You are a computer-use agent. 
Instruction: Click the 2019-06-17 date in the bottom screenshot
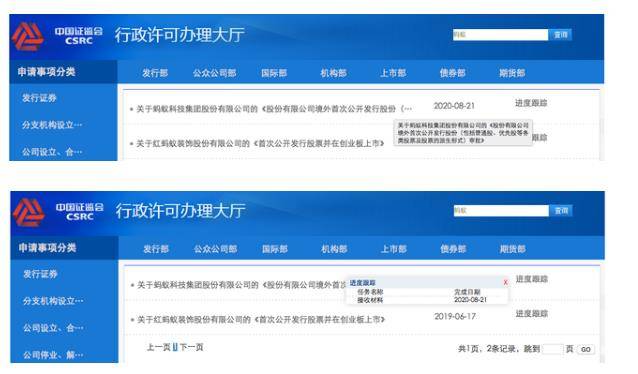tap(455, 316)
